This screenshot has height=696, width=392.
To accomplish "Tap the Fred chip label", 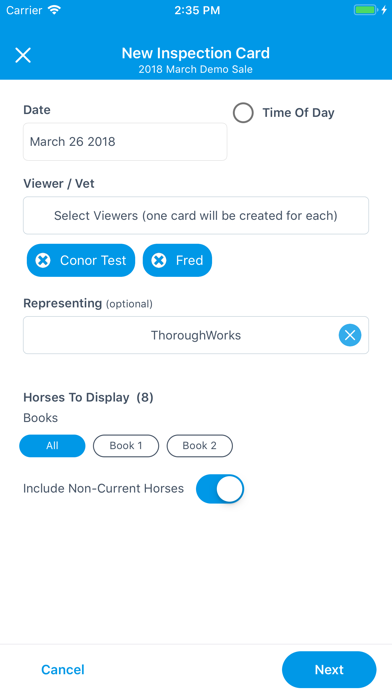I will pyautogui.click(x=190, y=261).
